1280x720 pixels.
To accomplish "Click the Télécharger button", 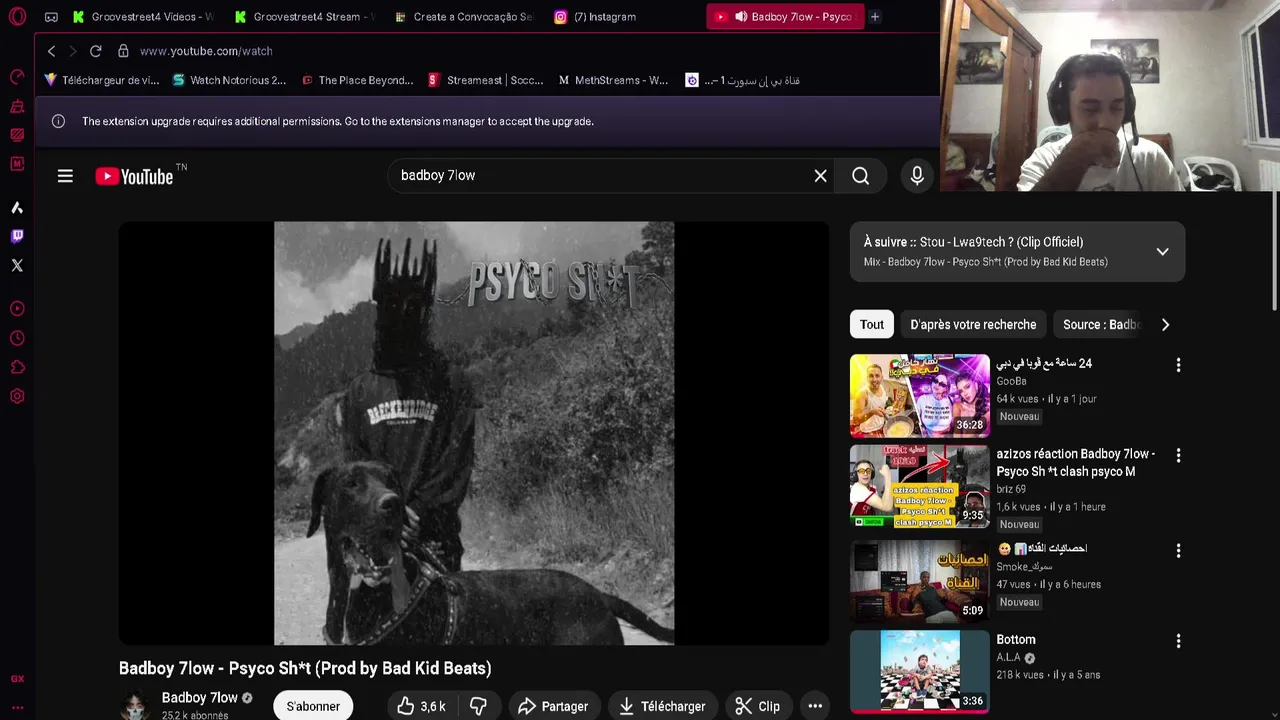I will tap(662, 706).
